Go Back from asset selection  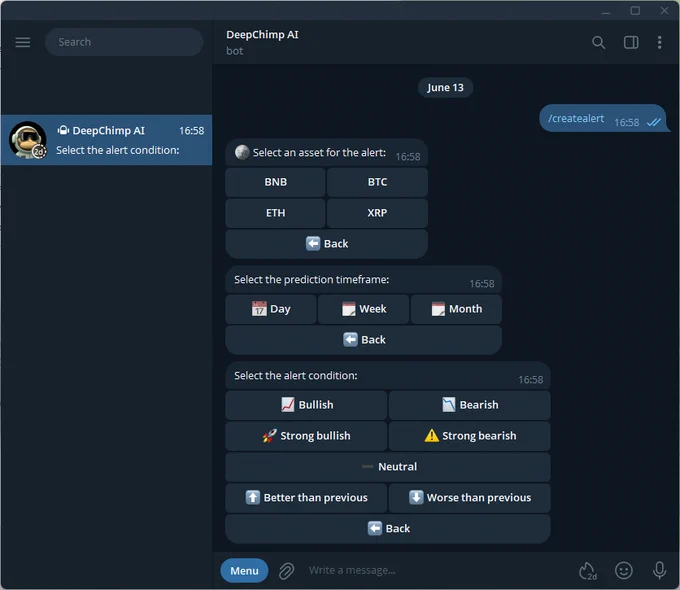click(327, 244)
